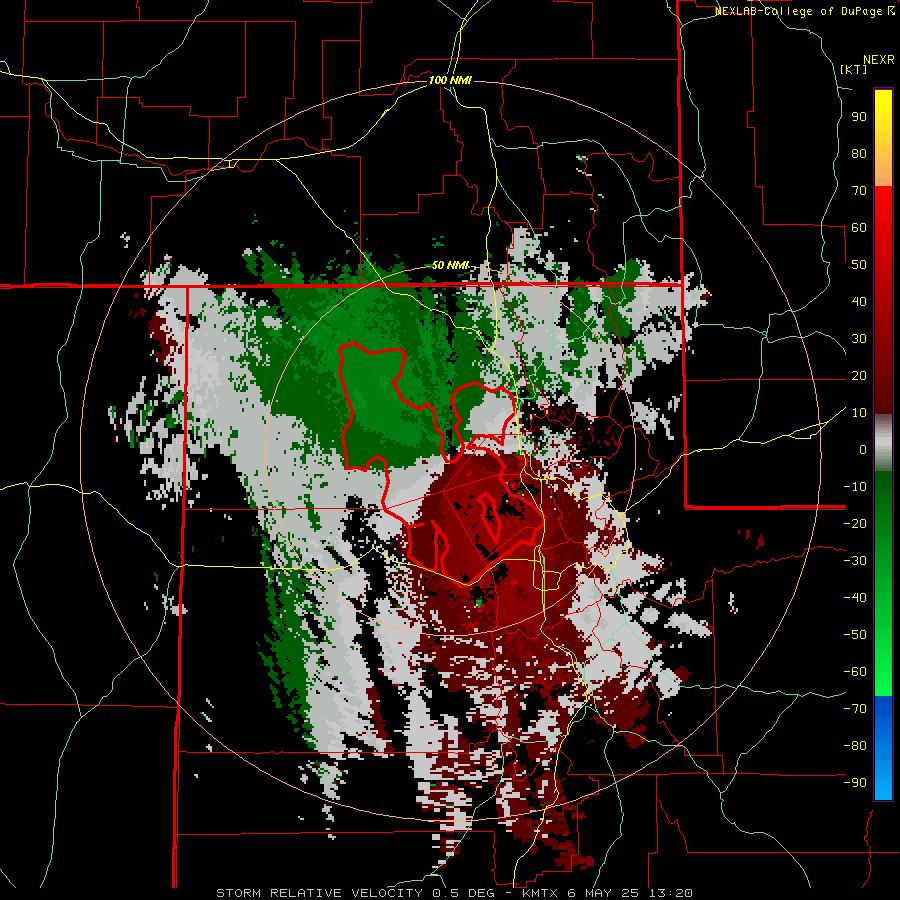Click the -50 value on velocity scale

point(855,635)
